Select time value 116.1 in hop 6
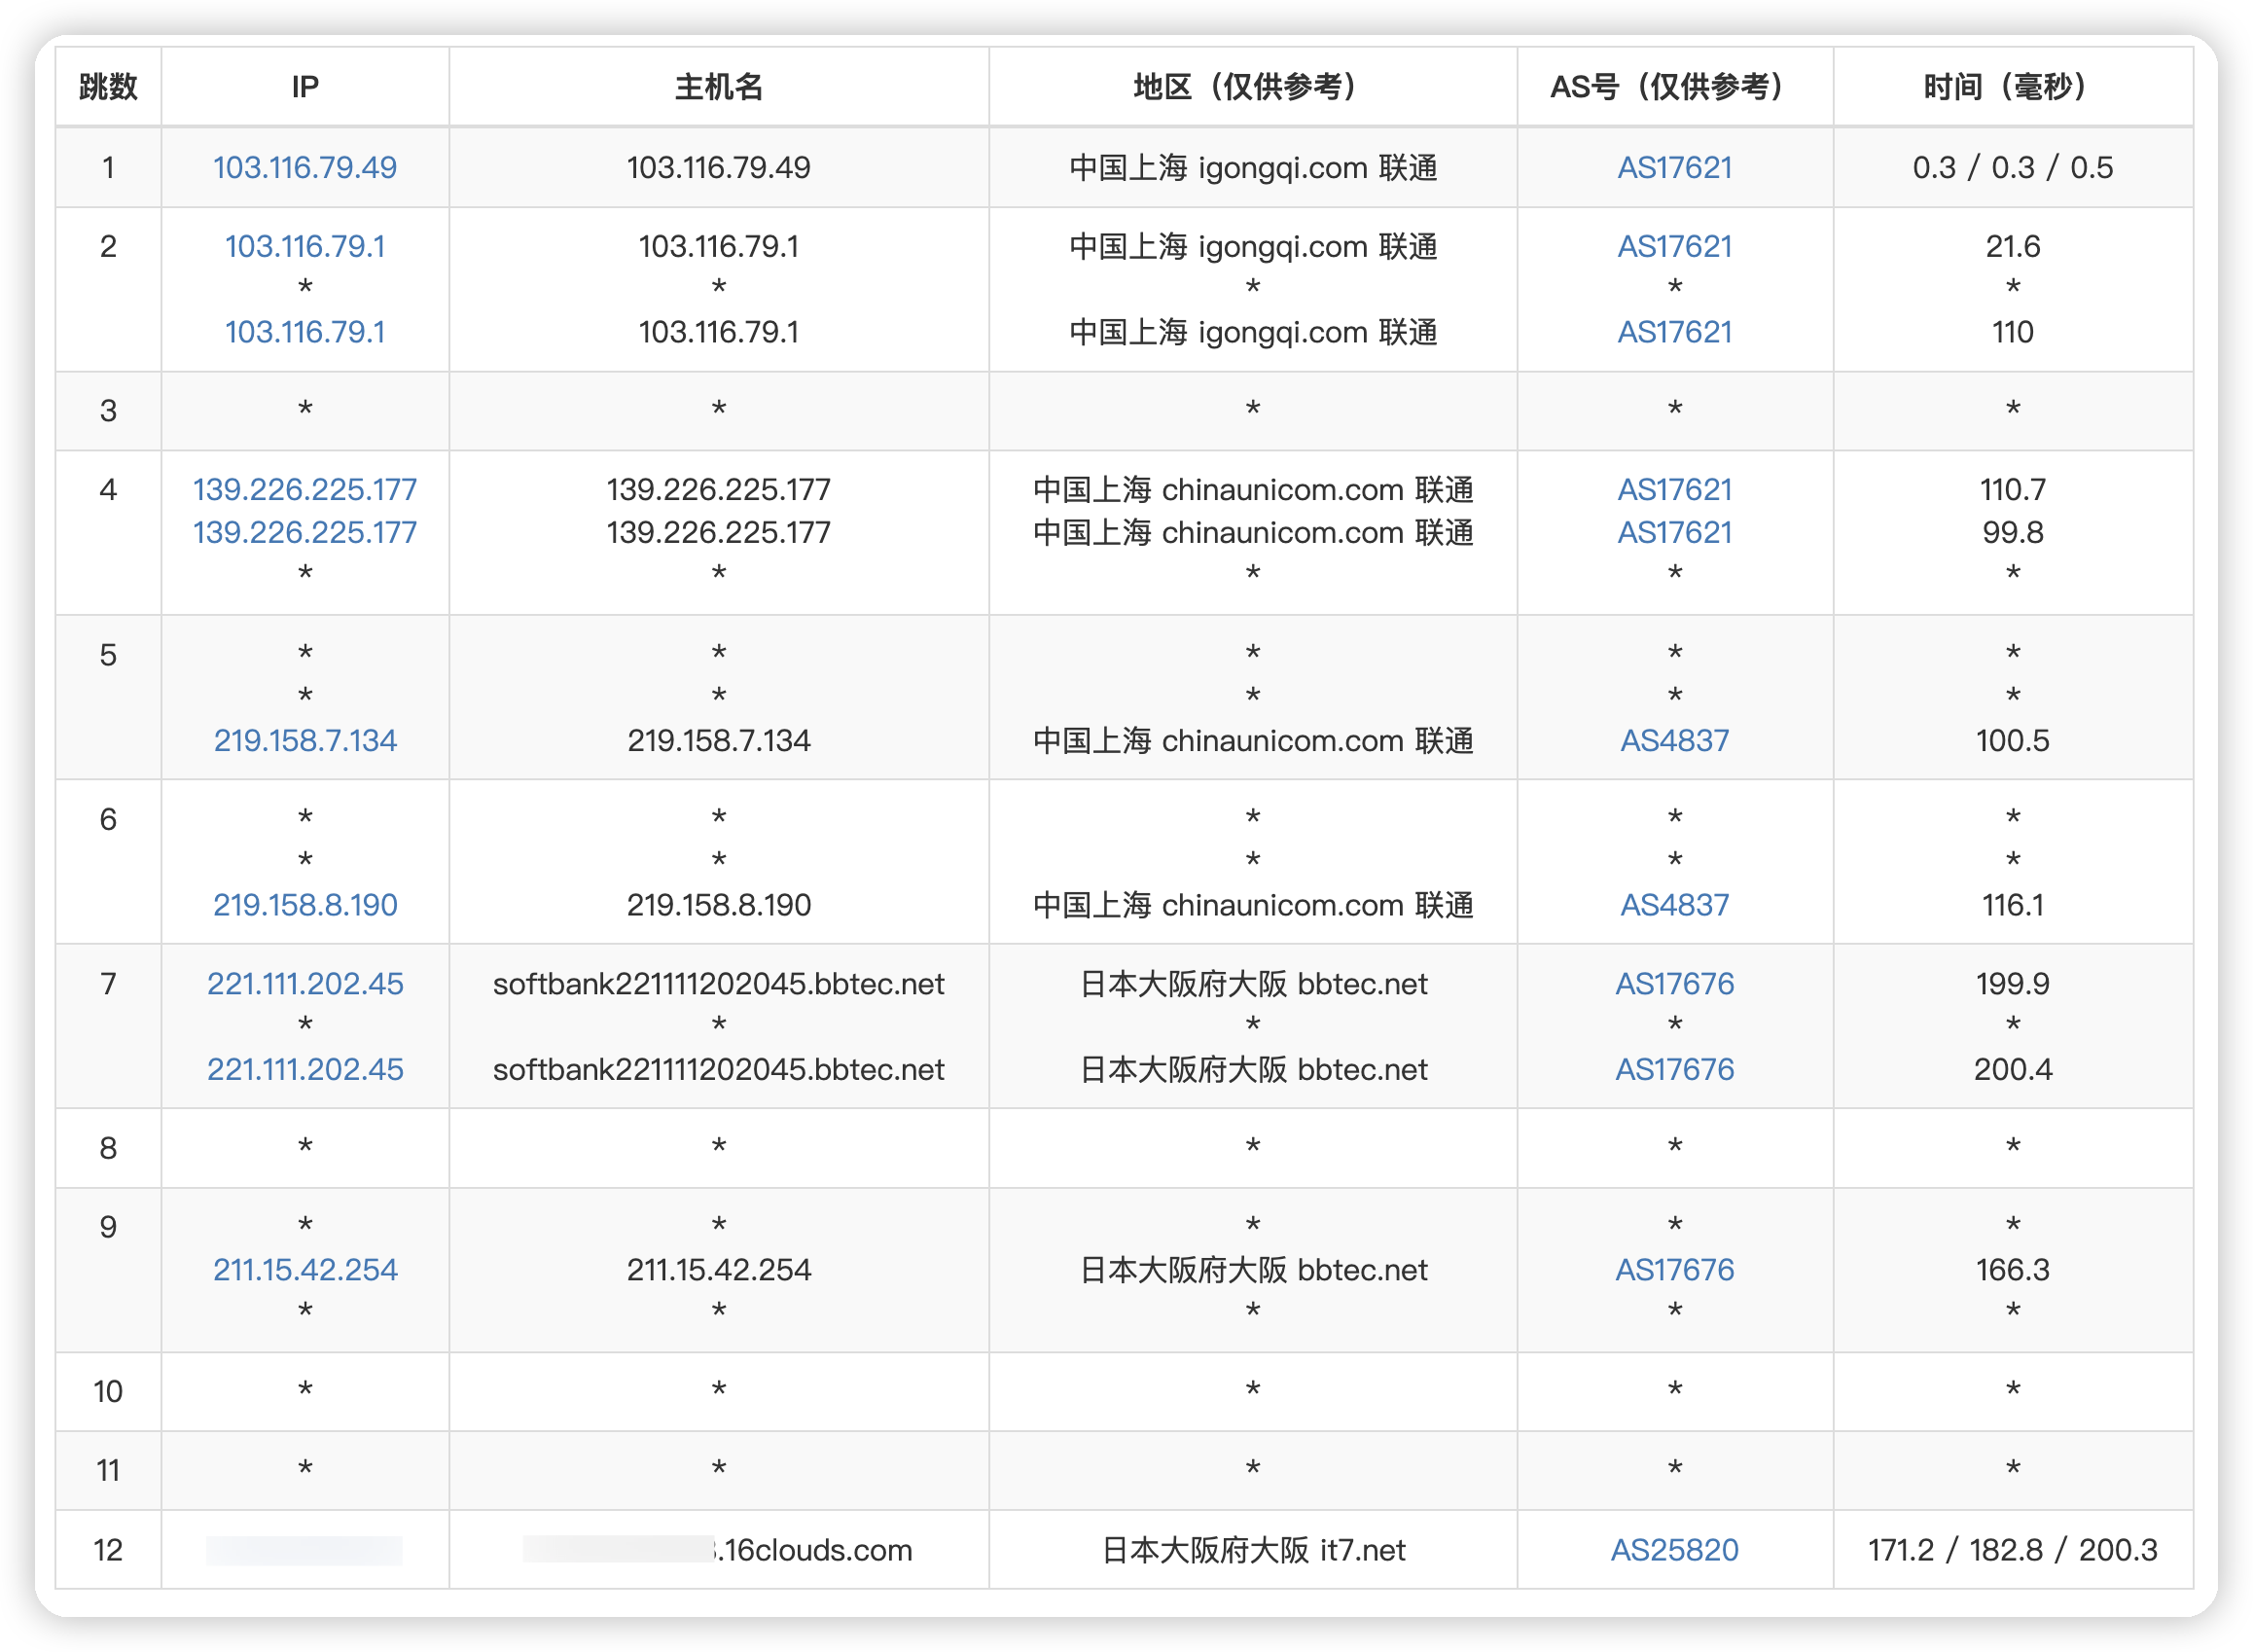Image resolution: width=2253 pixels, height=1652 pixels. pos(2012,904)
